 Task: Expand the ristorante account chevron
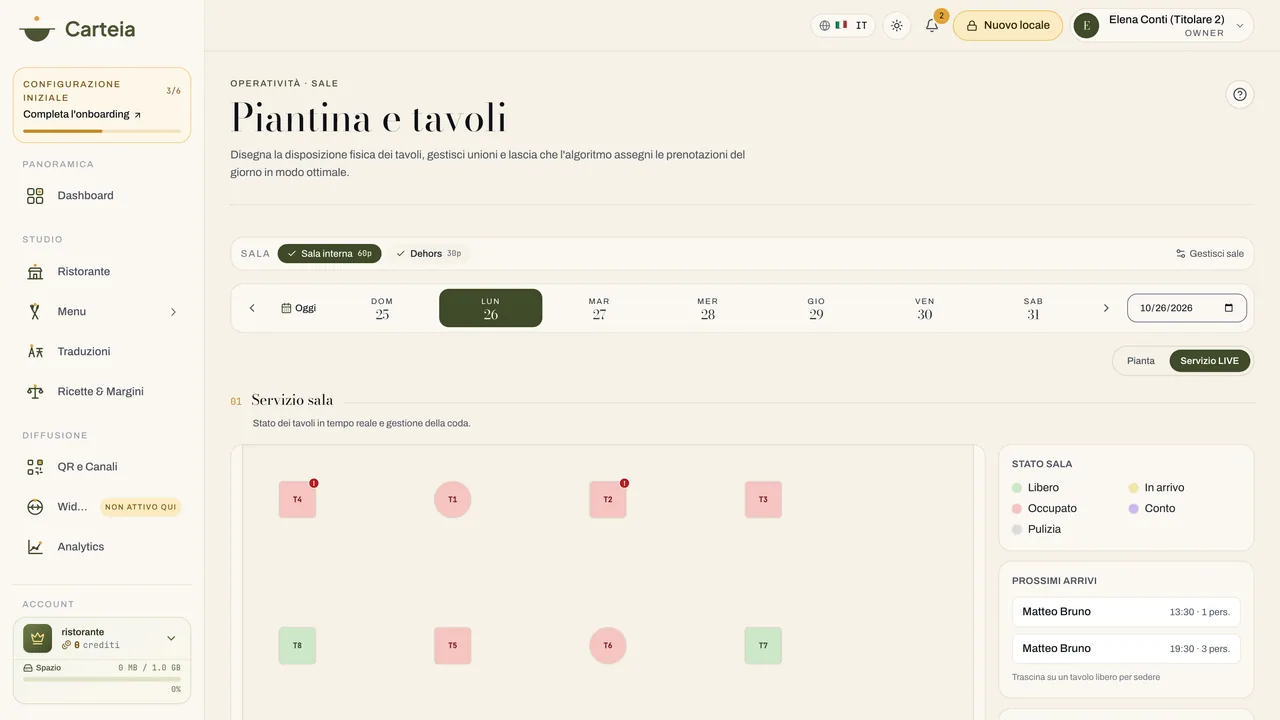pos(171,638)
